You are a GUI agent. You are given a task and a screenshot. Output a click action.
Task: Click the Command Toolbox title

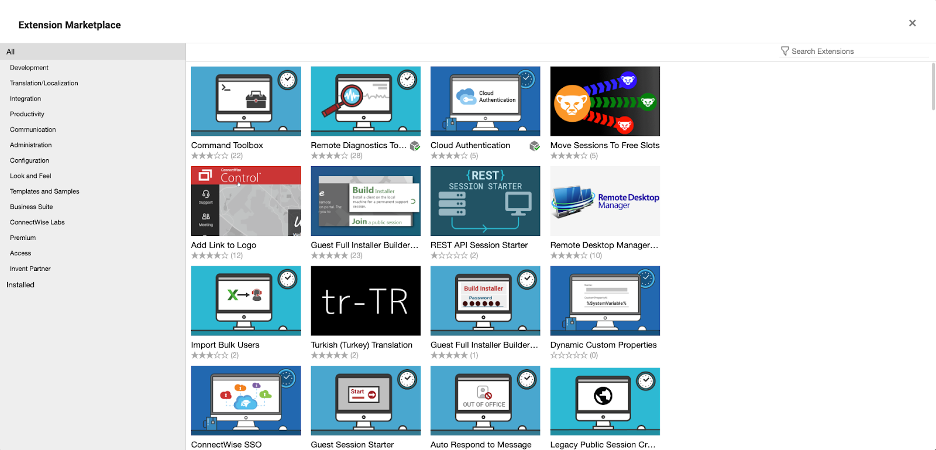click(x=227, y=146)
